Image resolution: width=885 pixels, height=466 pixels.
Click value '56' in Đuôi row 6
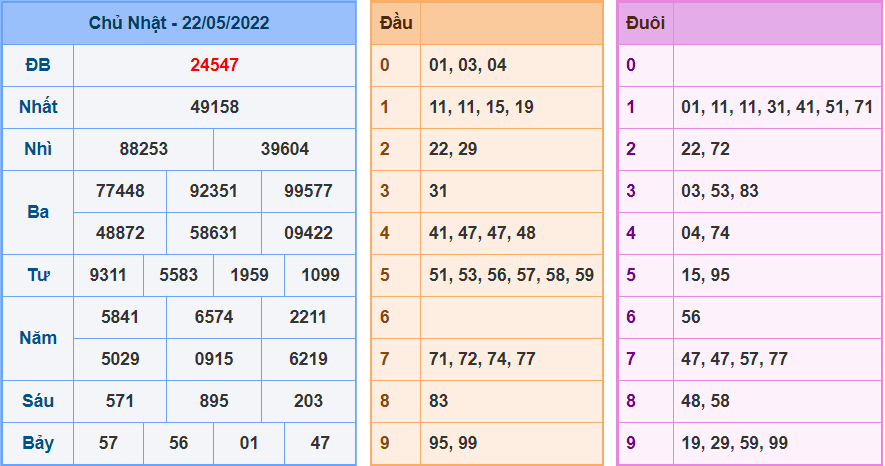pyautogui.click(x=690, y=317)
